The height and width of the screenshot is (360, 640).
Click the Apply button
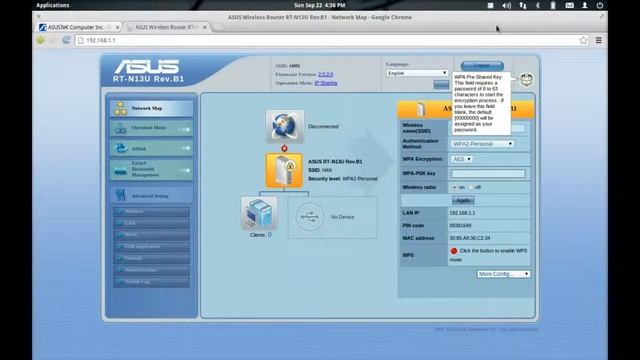pyautogui.click(x=463, y=200)
